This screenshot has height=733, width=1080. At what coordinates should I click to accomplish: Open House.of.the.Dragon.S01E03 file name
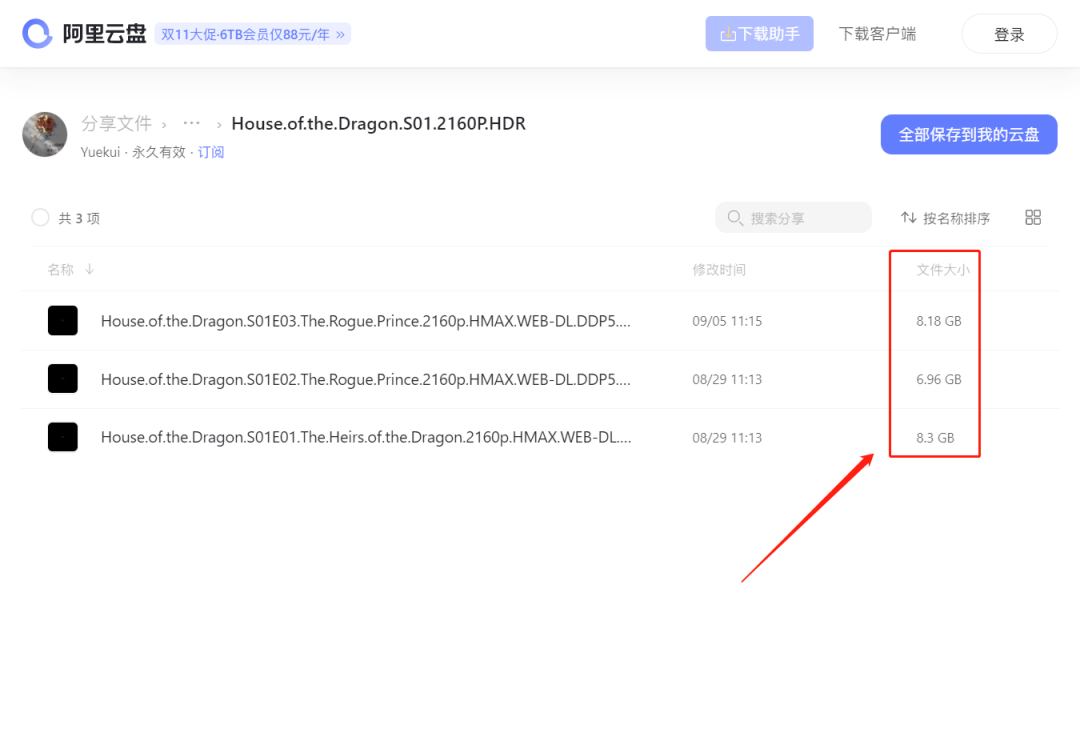coord(366,320)
